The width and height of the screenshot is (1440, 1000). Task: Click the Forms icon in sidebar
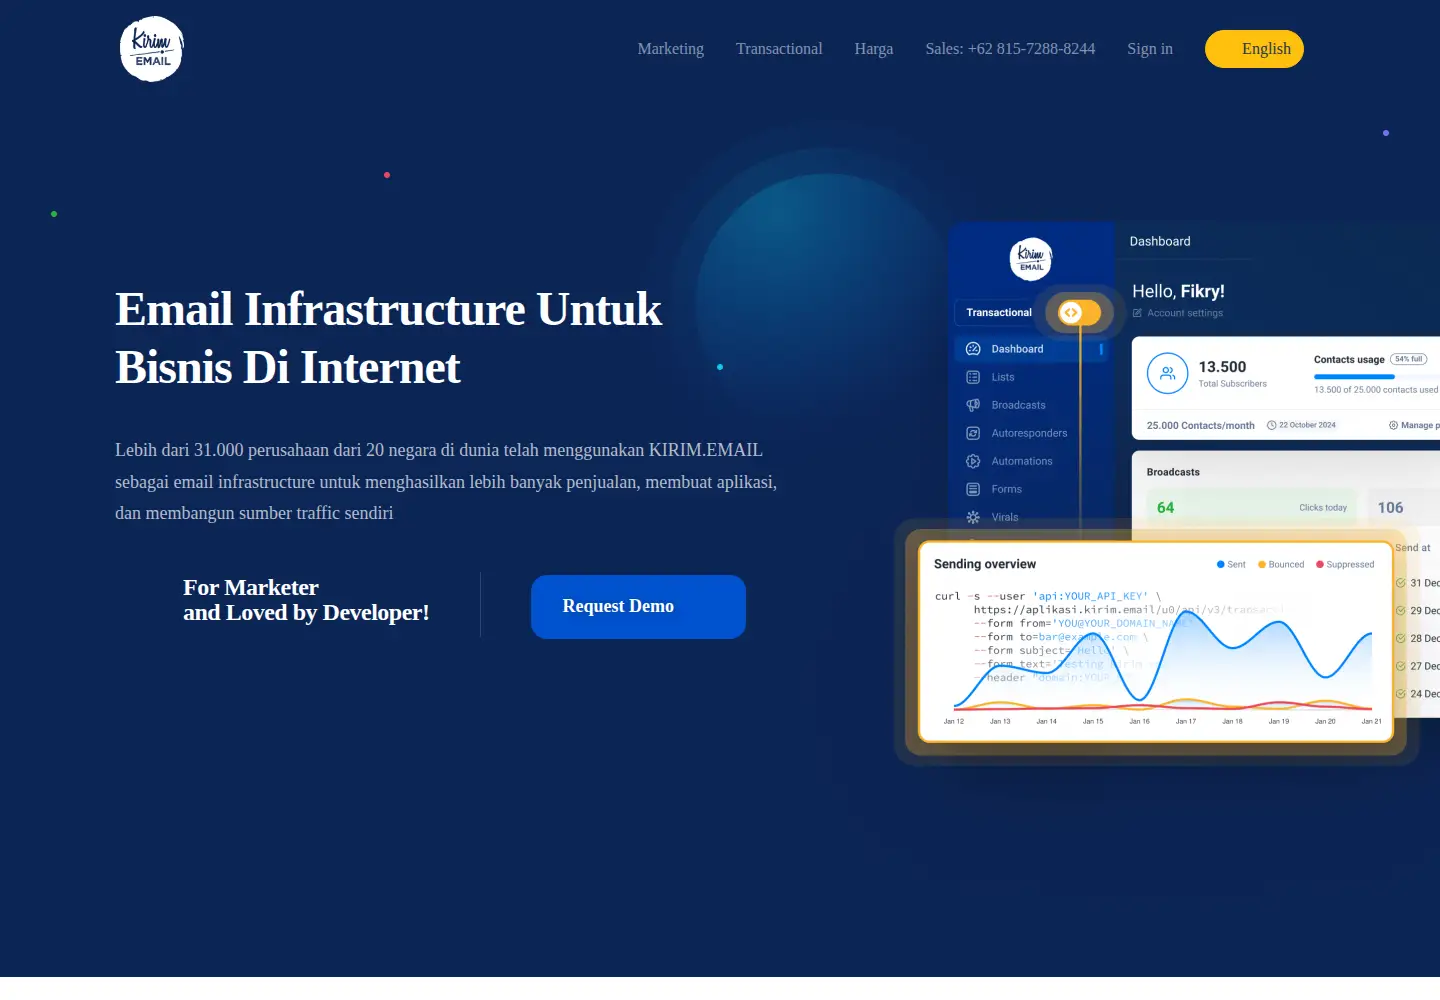pos(973,489)
